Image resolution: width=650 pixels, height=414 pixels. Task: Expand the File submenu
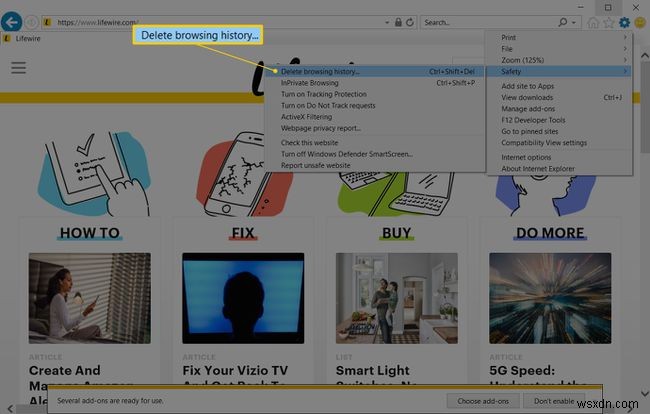pos(560,48)
